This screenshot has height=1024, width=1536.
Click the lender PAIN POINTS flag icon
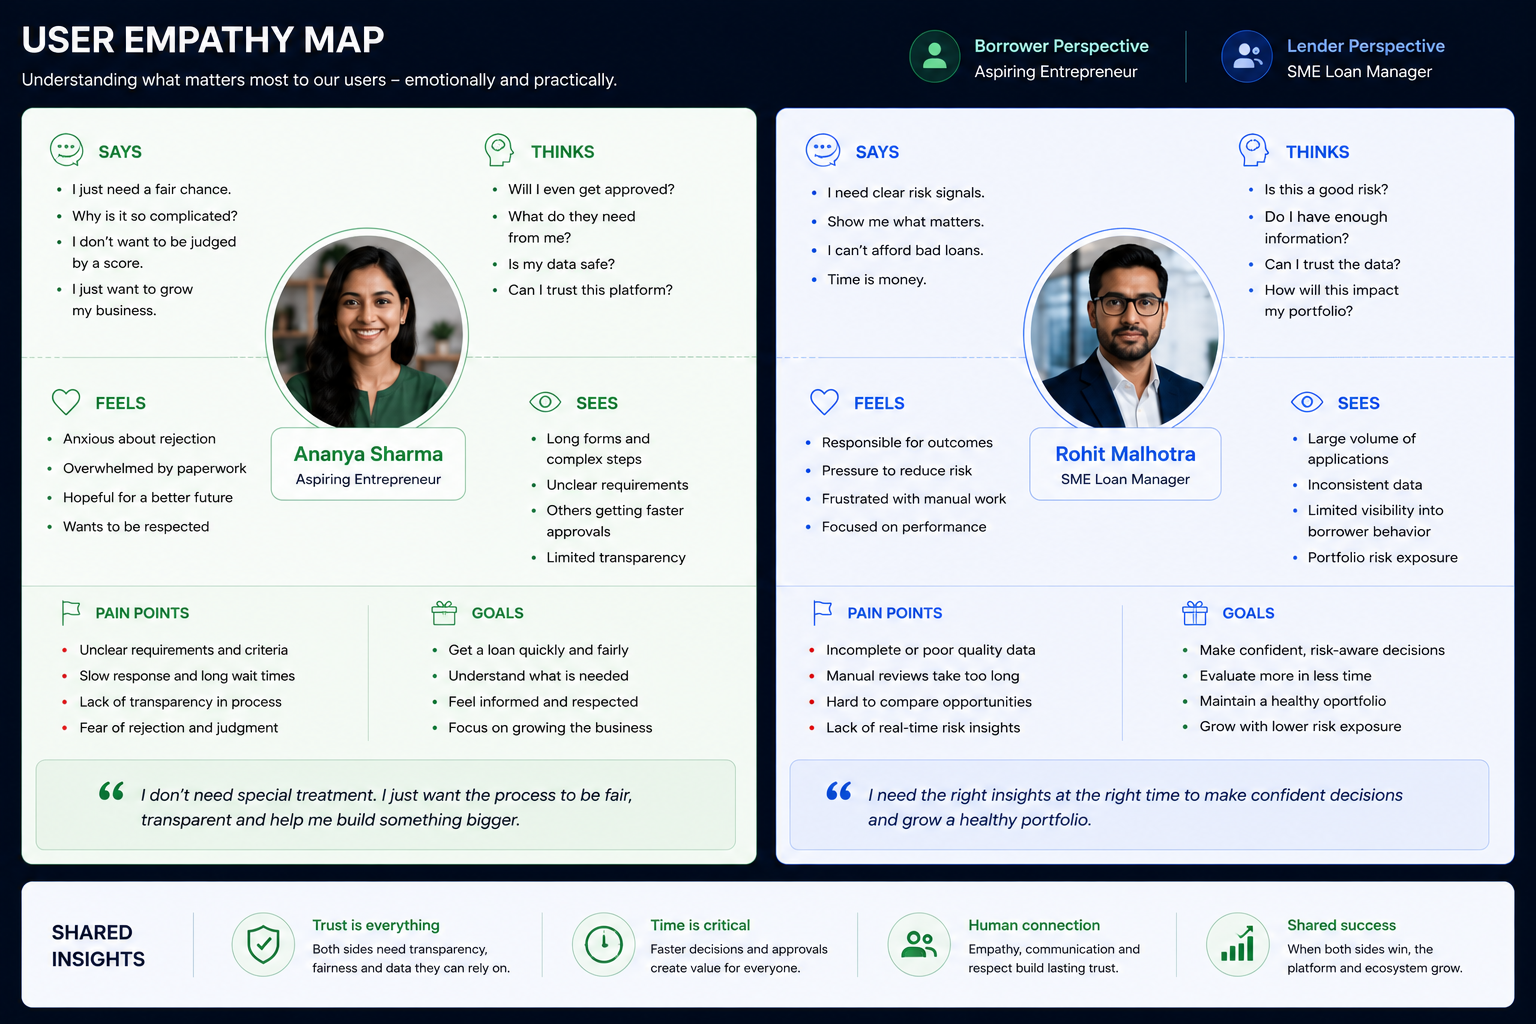point(822,612)
